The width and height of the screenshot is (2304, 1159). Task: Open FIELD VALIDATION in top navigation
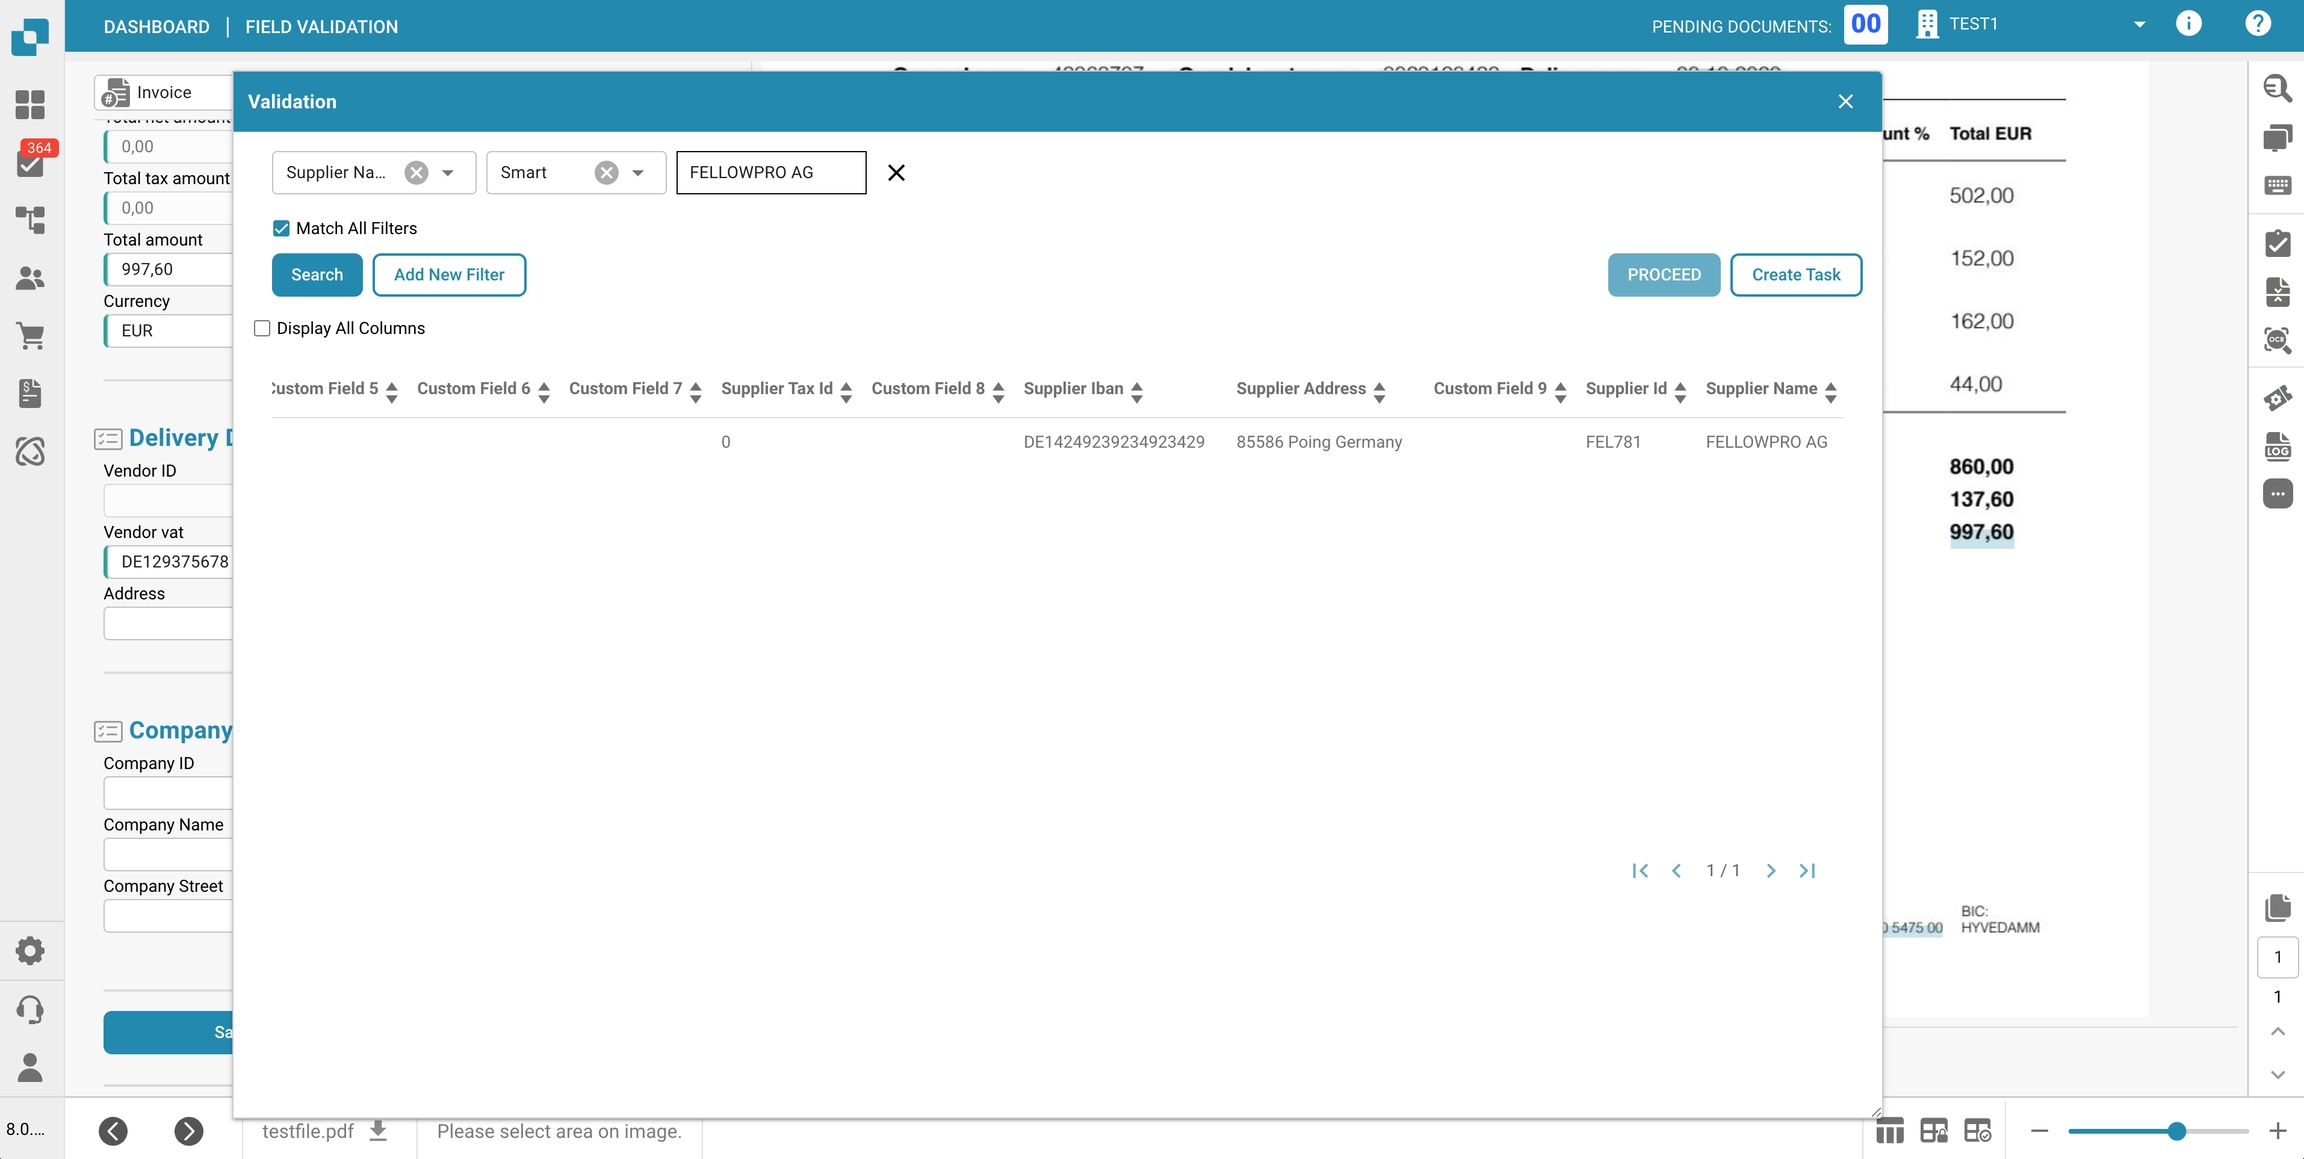click(321, 27)
